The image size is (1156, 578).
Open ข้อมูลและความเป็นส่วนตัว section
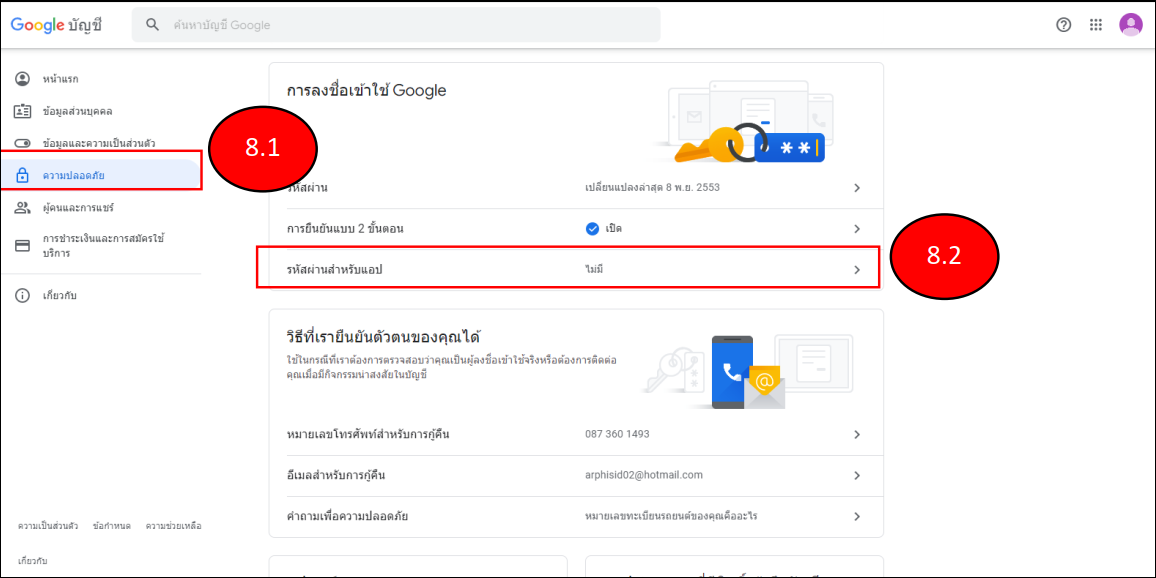(100, 143)
